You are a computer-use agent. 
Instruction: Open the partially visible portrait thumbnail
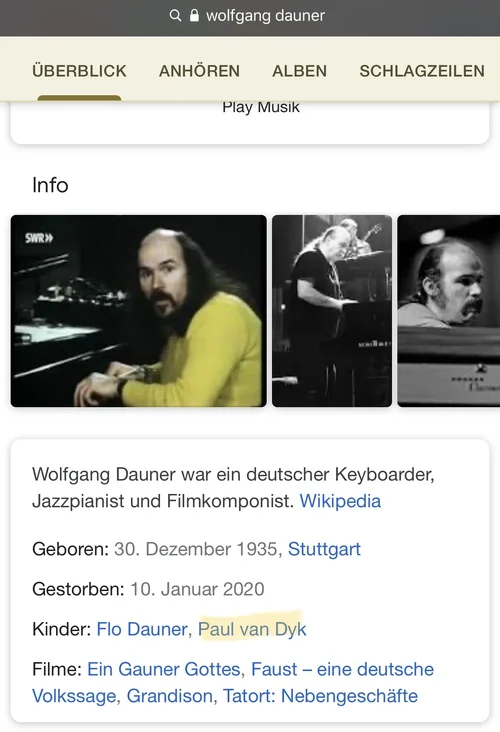click(449, 311)
